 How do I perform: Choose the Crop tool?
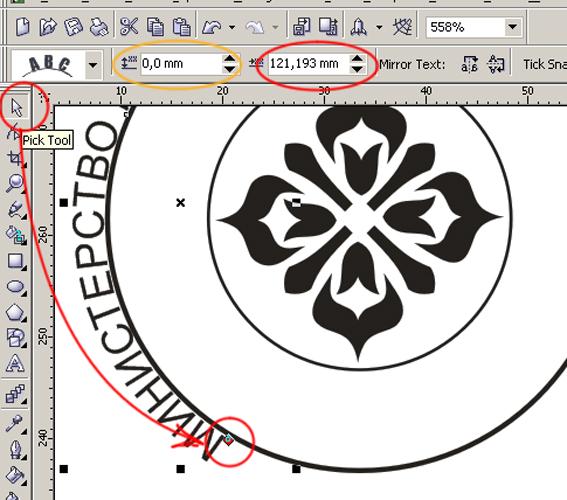click(16, 158)
